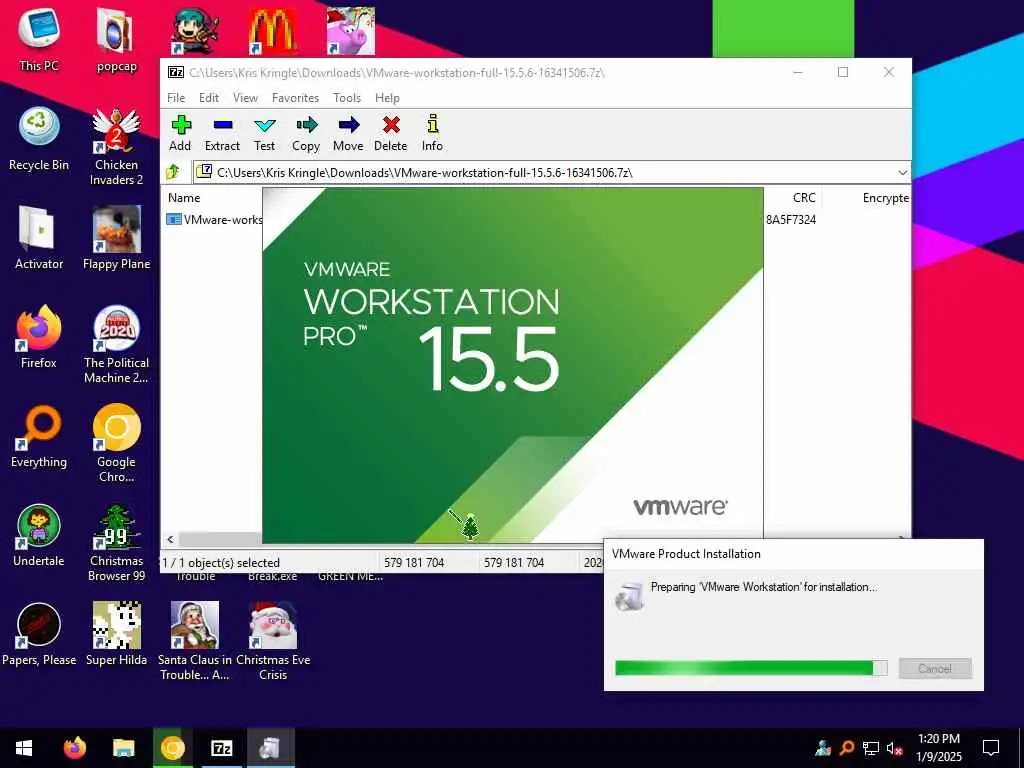This screenshot has height=768, width=1024.
Task: Expand the address path dropdown in 7-Zip
Action: coord(902,172)
